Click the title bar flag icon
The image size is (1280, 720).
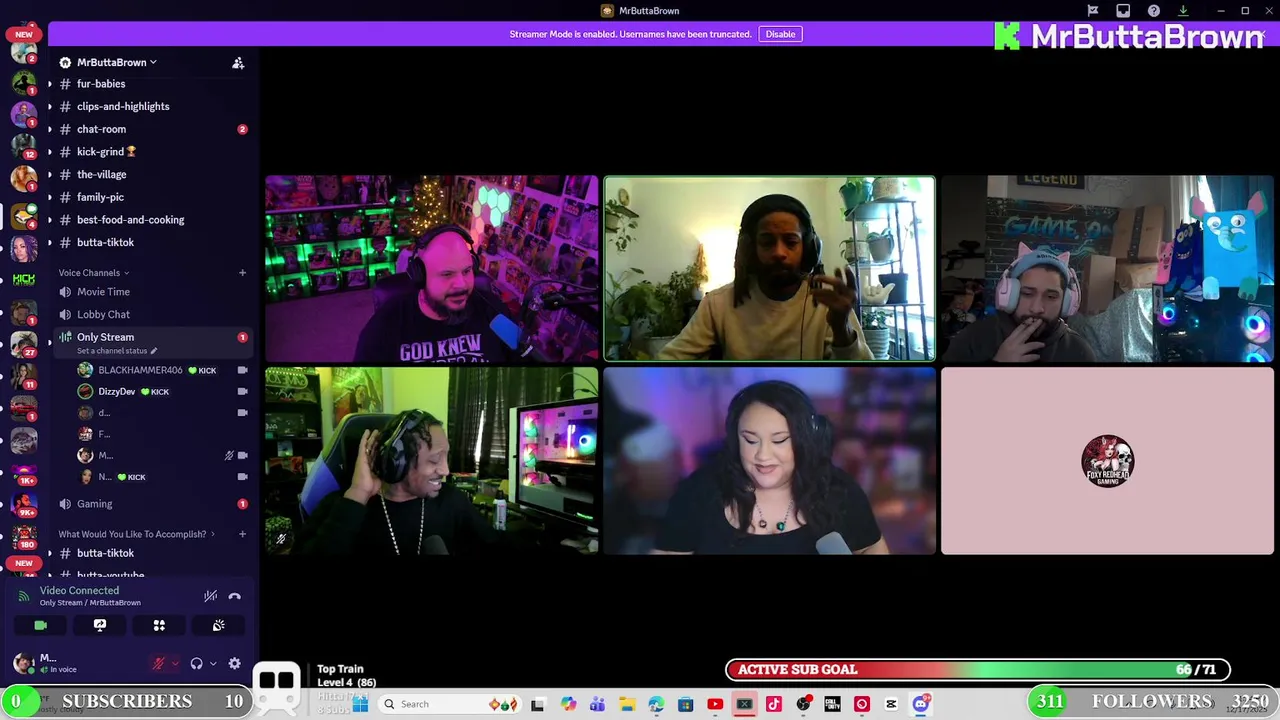click(x=1093, y=11)
